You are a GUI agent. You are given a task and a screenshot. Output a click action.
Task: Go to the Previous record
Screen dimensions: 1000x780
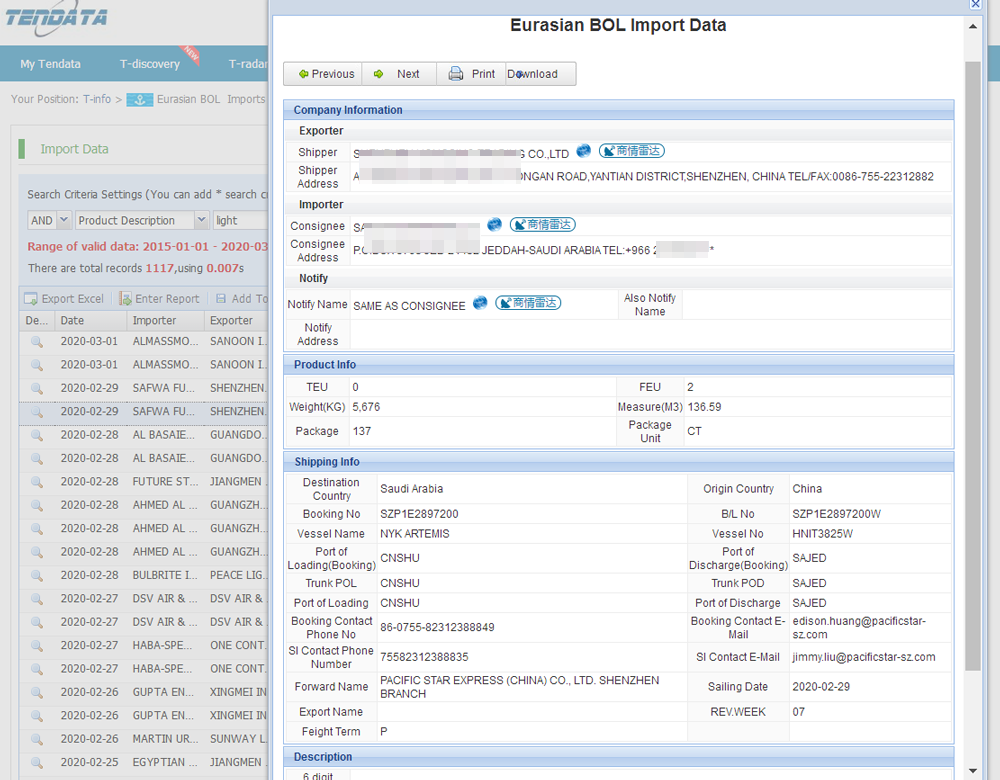(325, 74)
